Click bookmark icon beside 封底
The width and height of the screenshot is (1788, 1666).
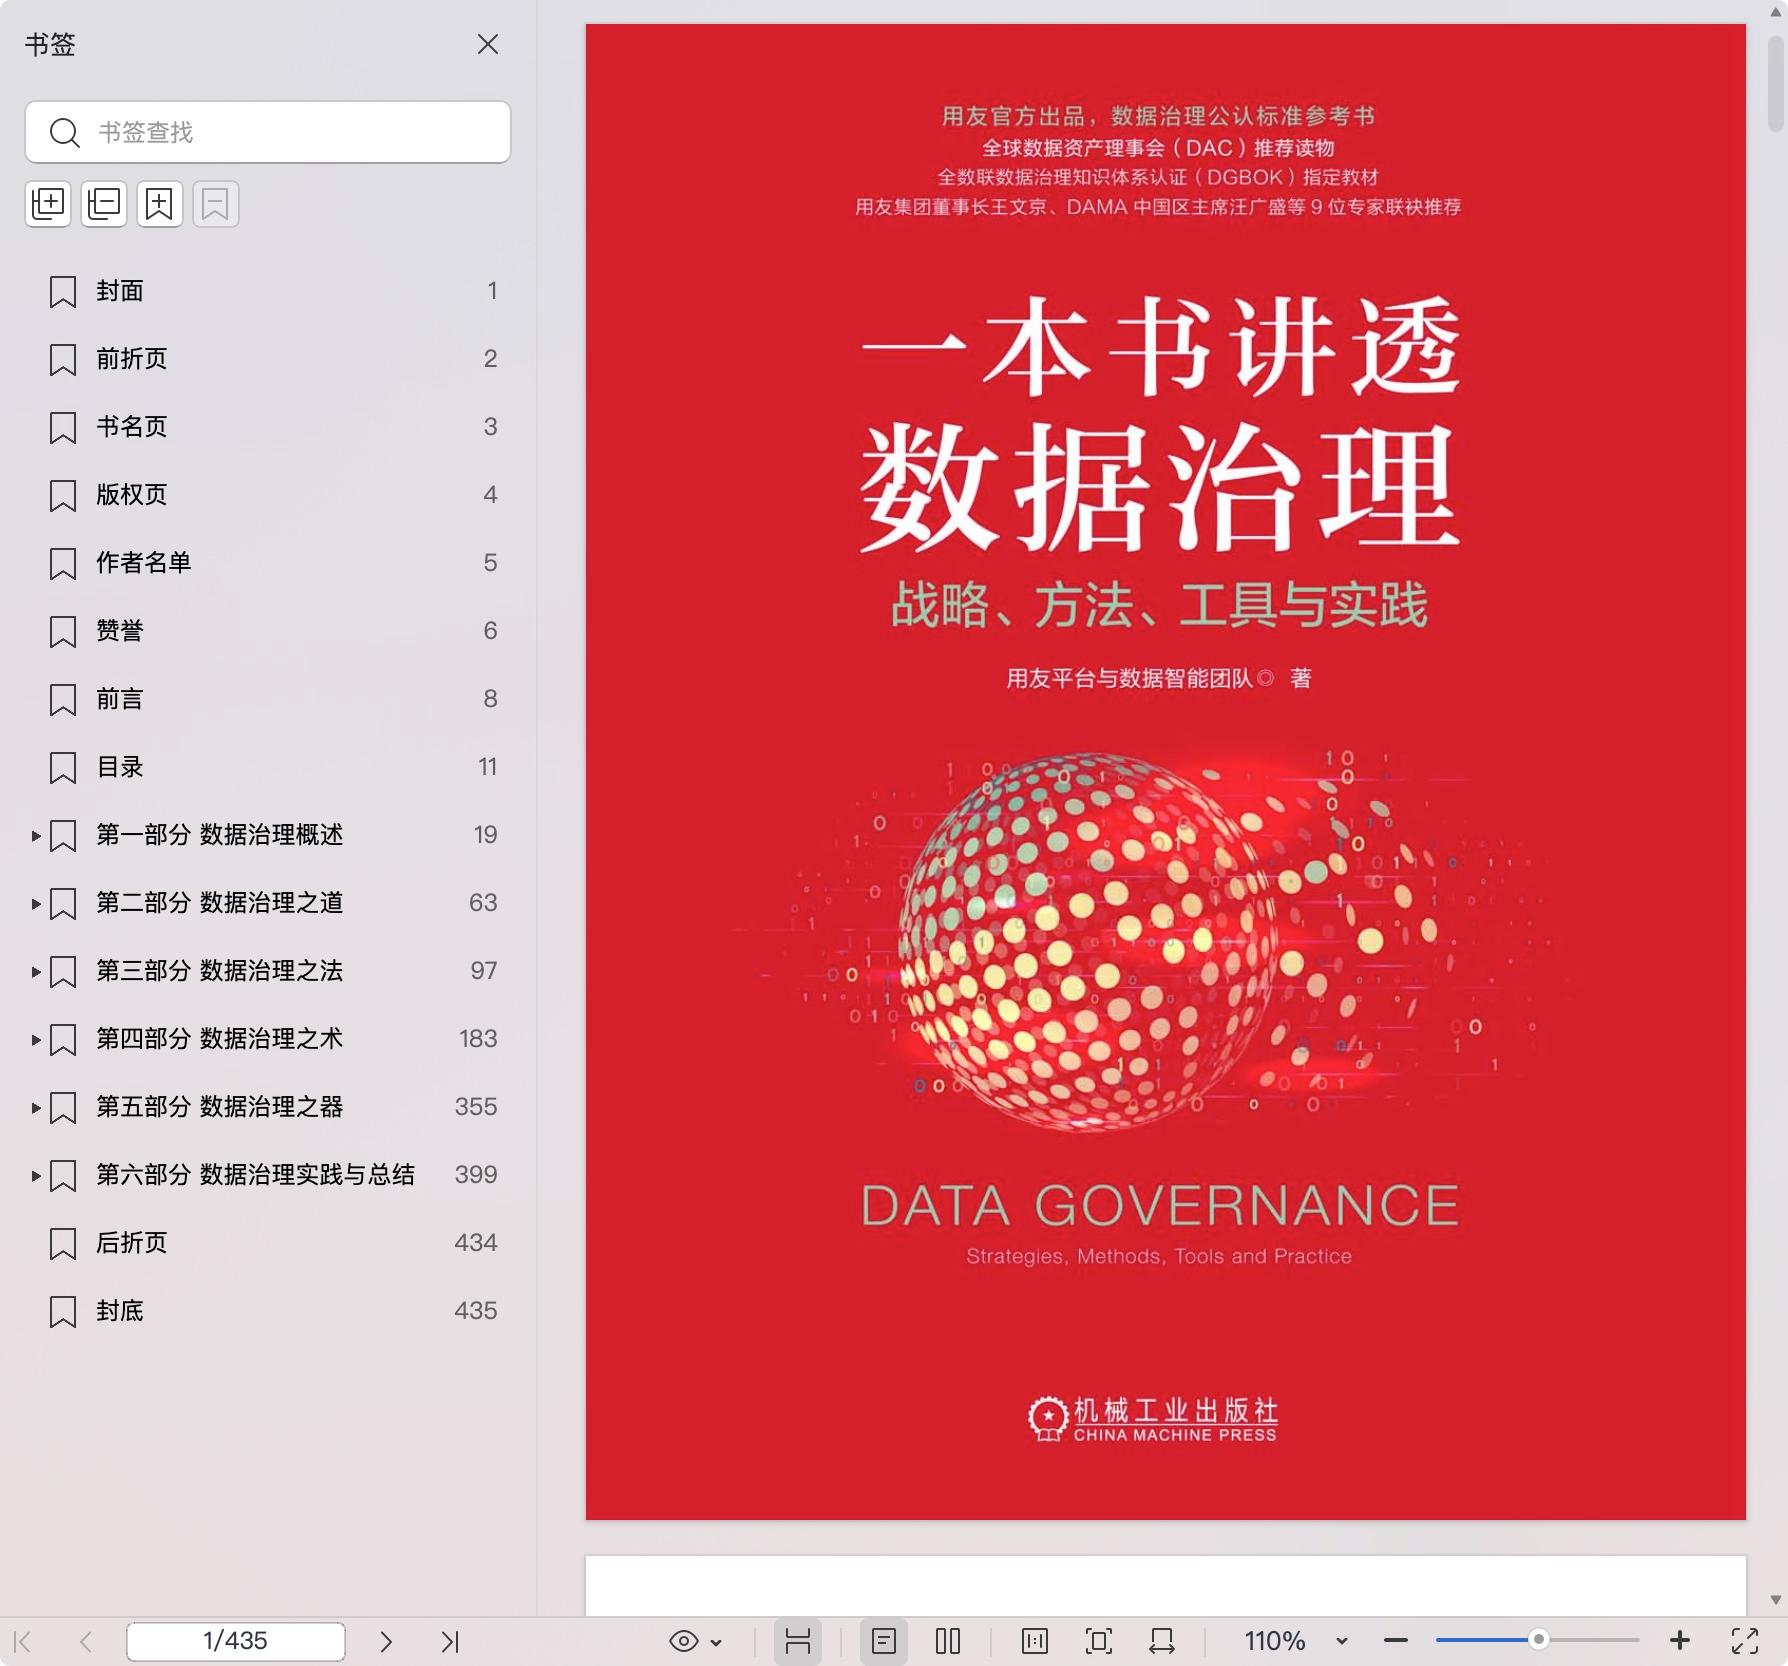click(63, 1312)
